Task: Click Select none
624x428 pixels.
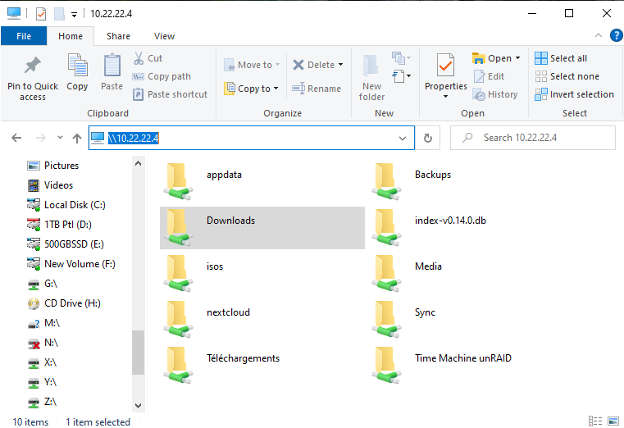Action: point(567,76)
